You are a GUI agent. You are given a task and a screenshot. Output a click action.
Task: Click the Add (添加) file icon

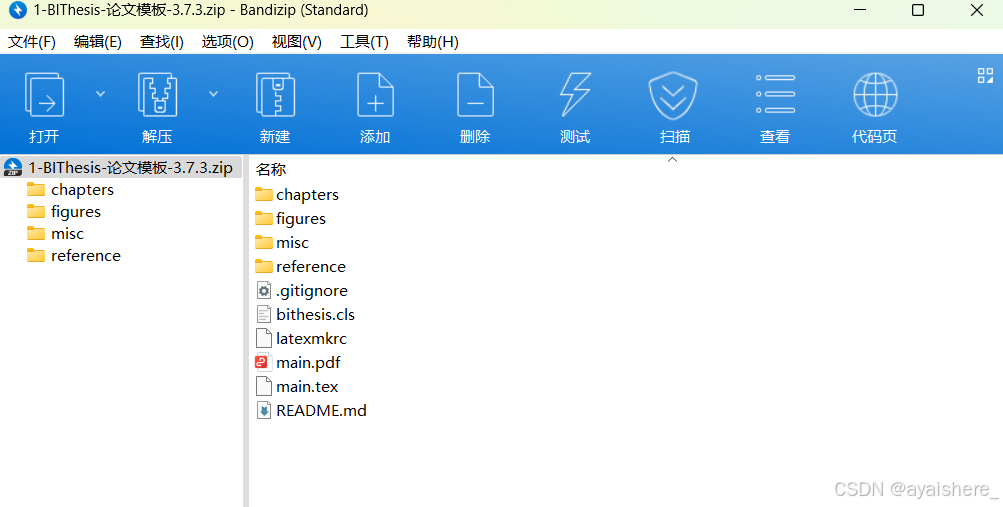pos(375,95)
